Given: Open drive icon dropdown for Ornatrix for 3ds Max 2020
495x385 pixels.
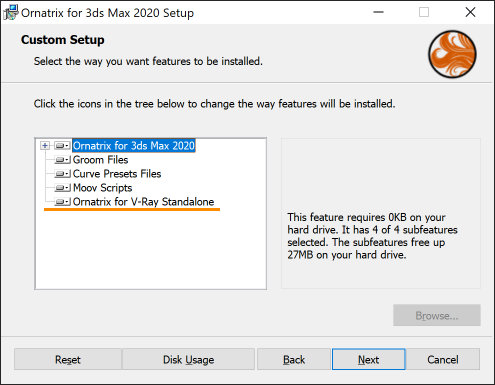Looking at the screenshot, I should pos(62,146).
